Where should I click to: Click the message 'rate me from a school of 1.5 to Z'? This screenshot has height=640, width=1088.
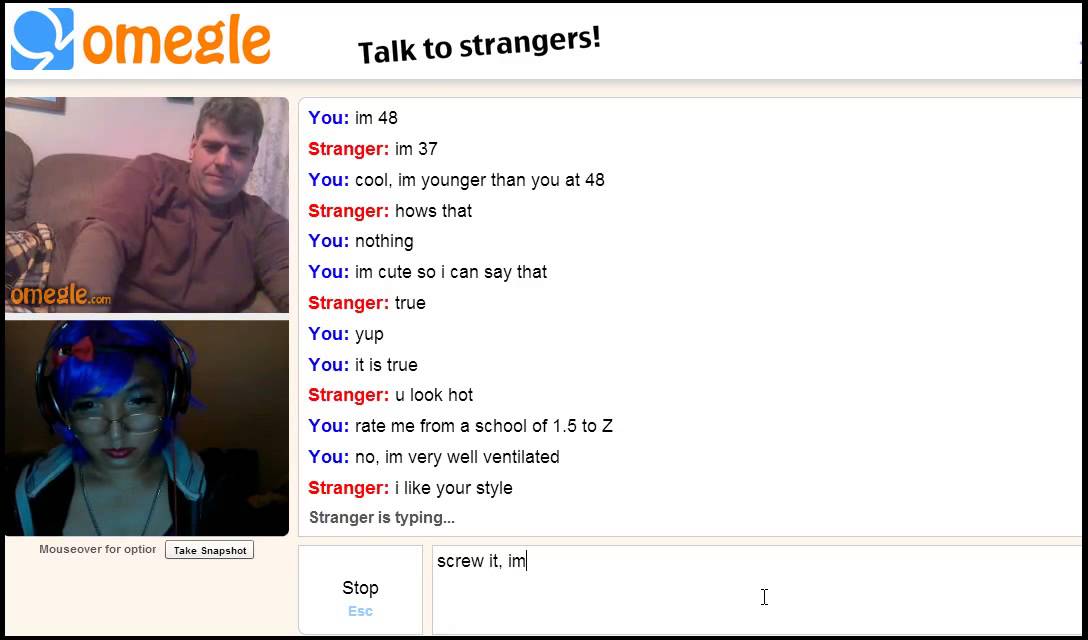point(484,426)
